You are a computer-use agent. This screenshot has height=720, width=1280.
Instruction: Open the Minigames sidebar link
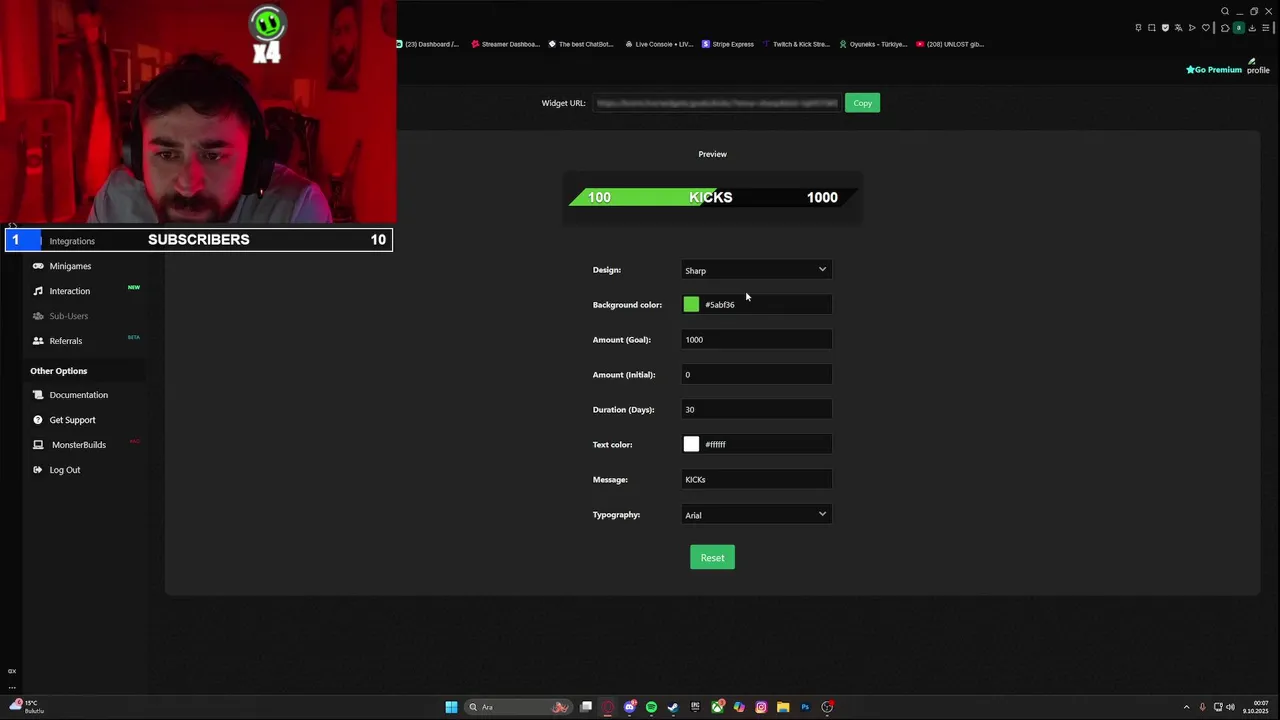click(70, 266)
